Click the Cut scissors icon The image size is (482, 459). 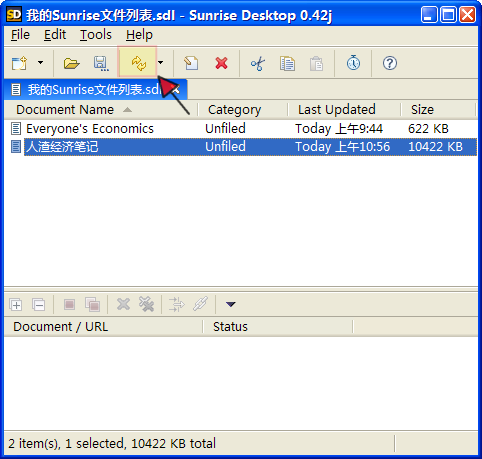click(x=258, y=63)
